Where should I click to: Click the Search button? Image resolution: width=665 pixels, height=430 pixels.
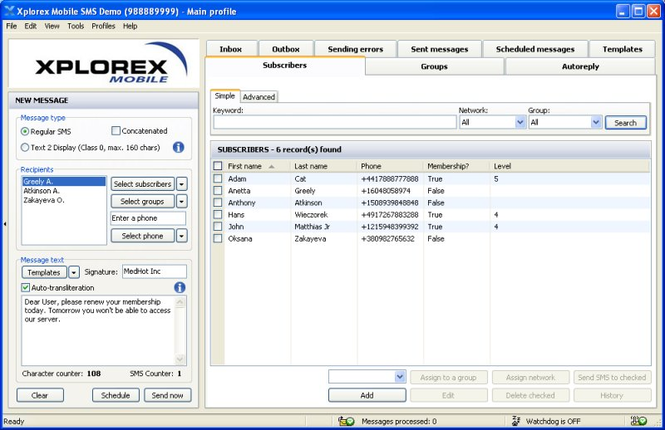(626, 123)
